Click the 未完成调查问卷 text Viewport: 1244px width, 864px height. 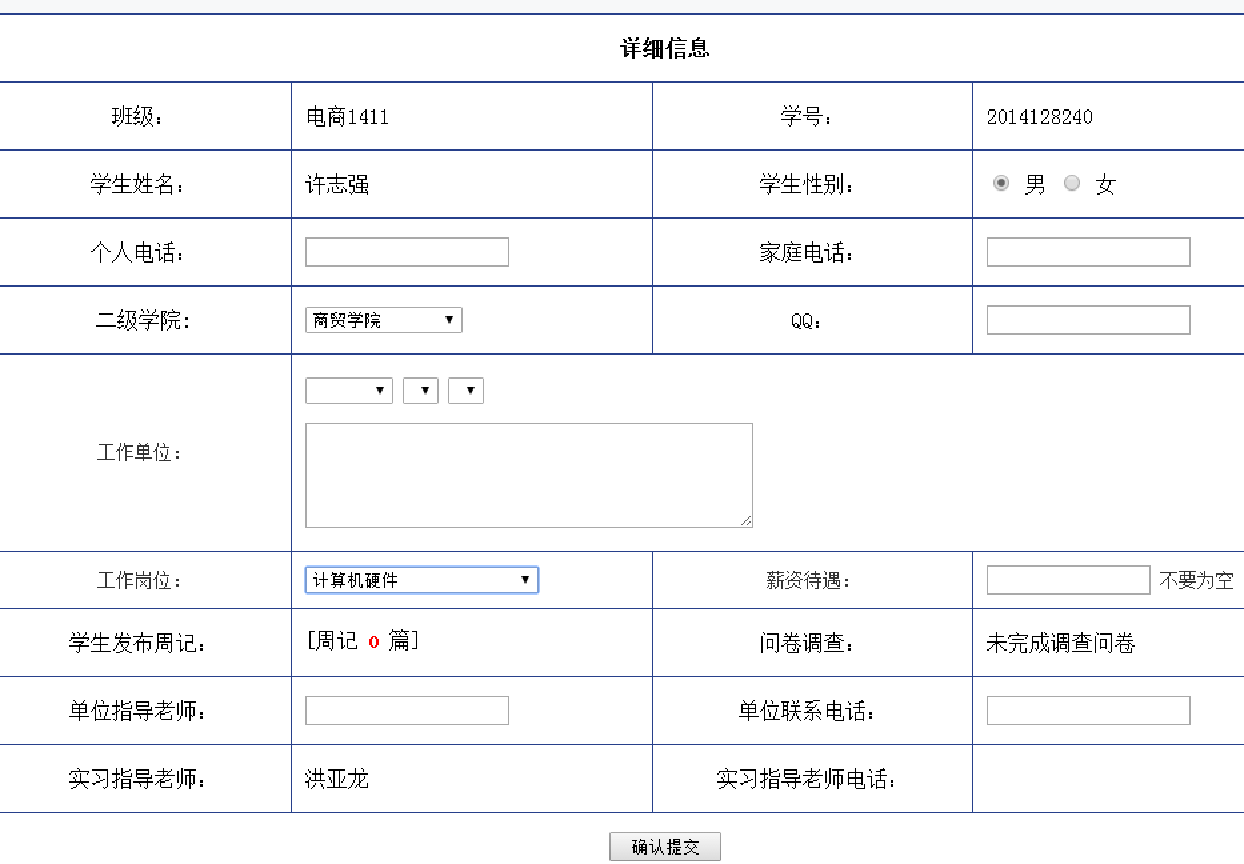point(1061,643)
